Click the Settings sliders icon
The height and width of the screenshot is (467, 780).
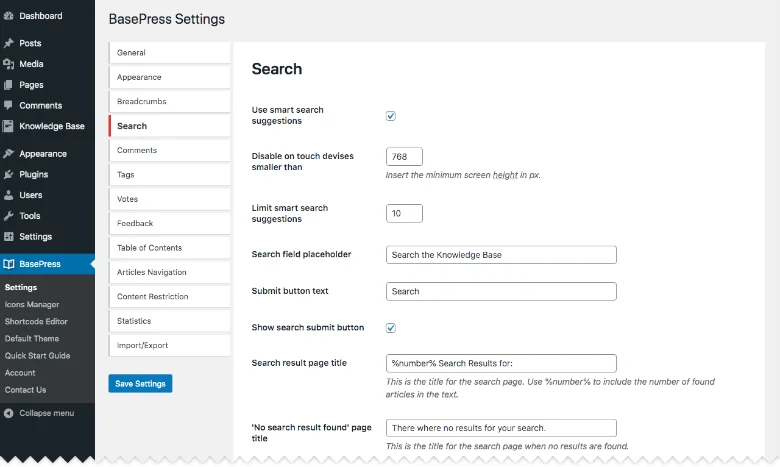(x=8, y=237)
